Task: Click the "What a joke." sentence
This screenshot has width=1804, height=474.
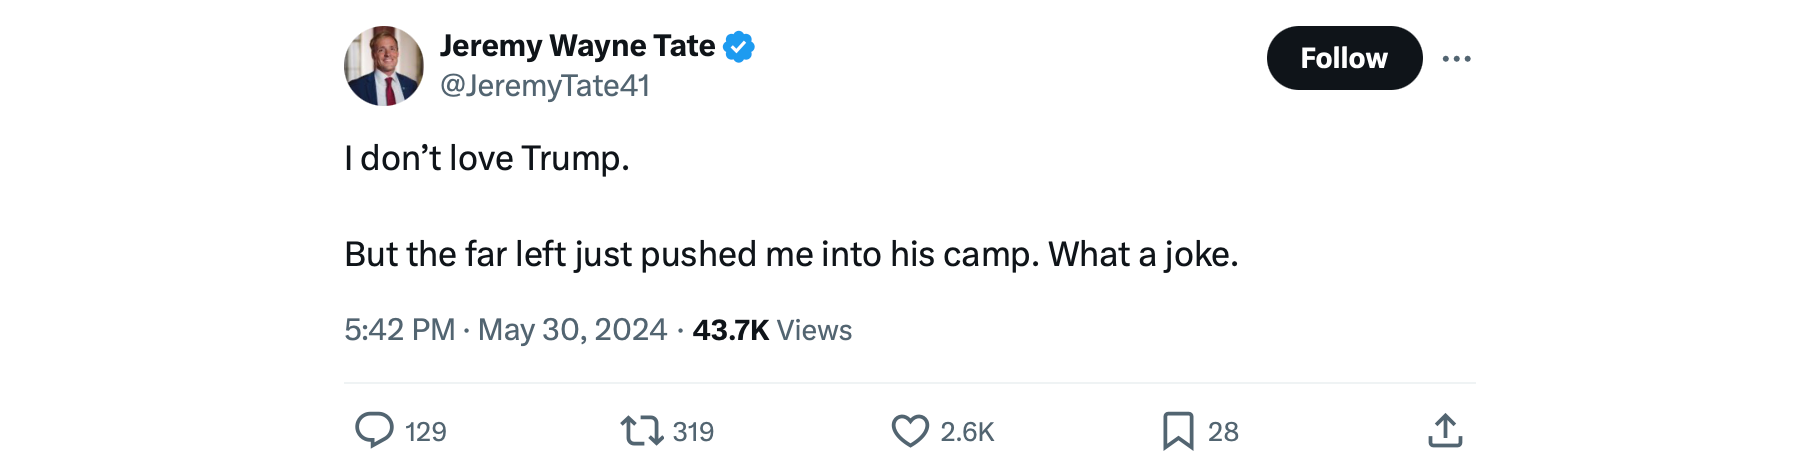Action: (1143, 254)
